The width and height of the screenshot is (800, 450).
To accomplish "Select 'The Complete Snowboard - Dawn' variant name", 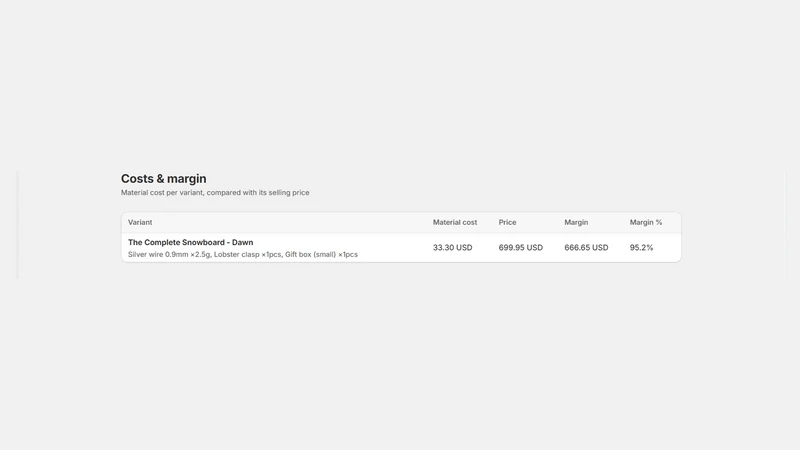I will (190, 242).
